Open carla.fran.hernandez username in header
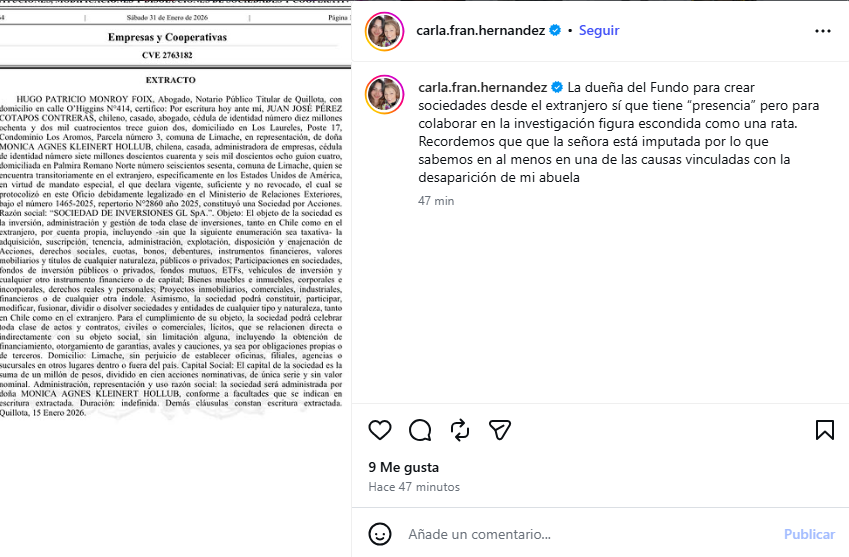 480,30
